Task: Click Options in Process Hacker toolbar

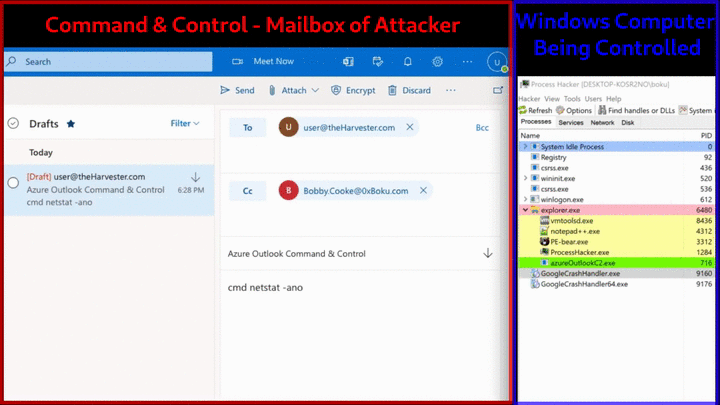Action: [x=574, y=110]
